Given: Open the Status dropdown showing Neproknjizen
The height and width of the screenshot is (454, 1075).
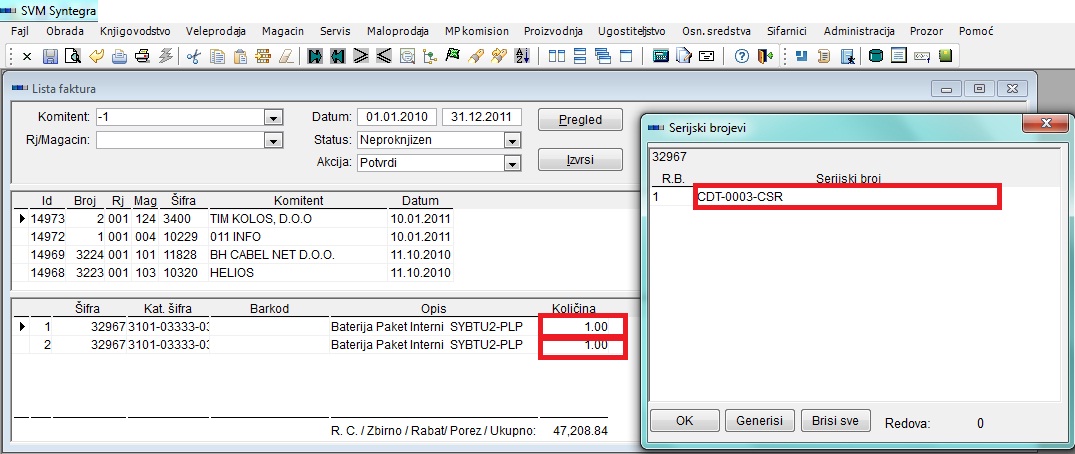Looking at the screenshot, I should 512,140.
